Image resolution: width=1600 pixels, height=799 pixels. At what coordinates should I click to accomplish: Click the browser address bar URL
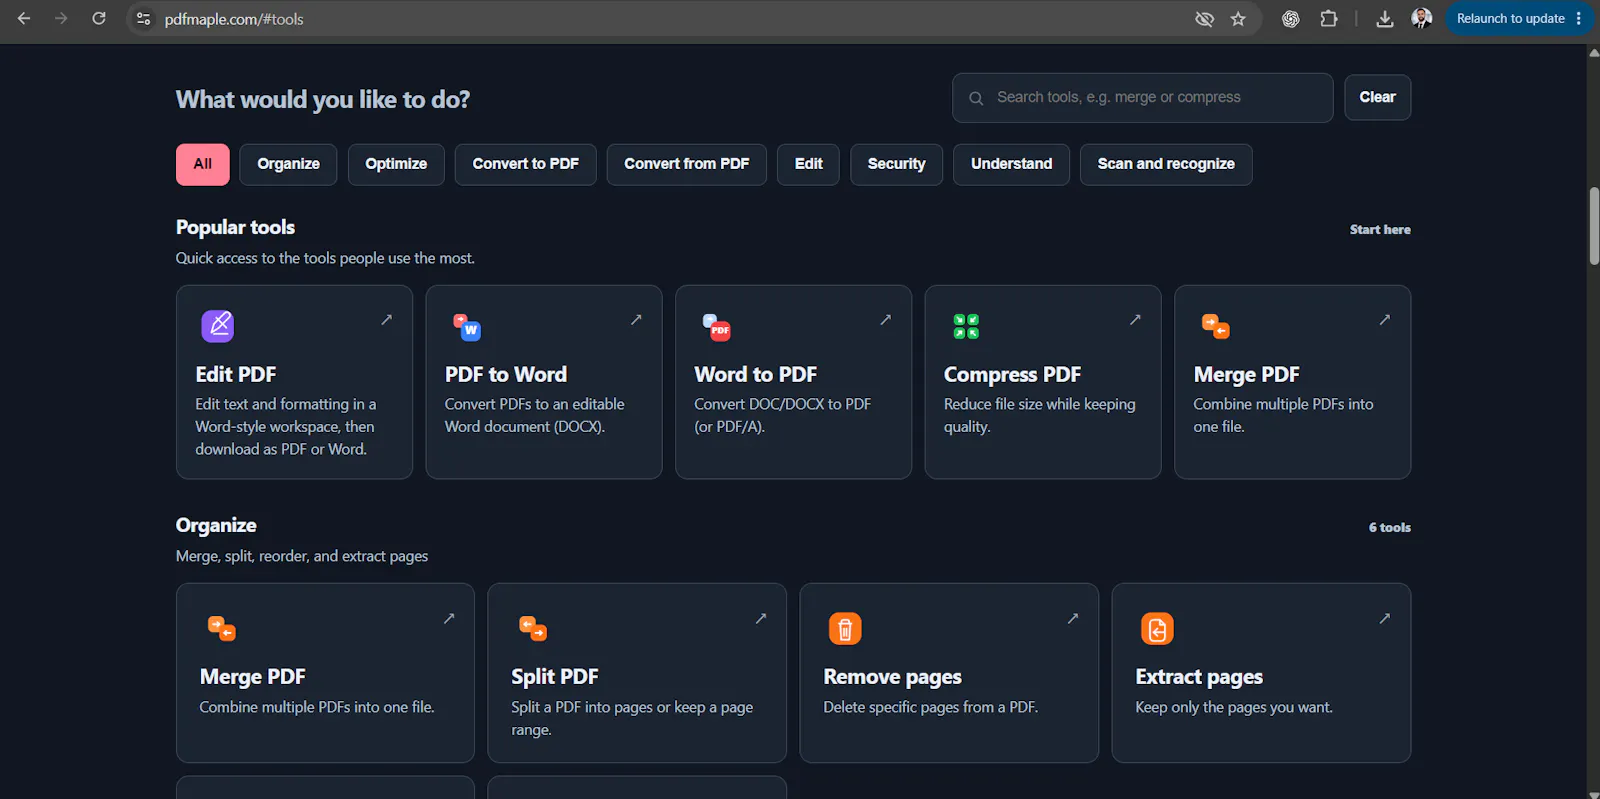pyautogui.click(x=234, y=19)
